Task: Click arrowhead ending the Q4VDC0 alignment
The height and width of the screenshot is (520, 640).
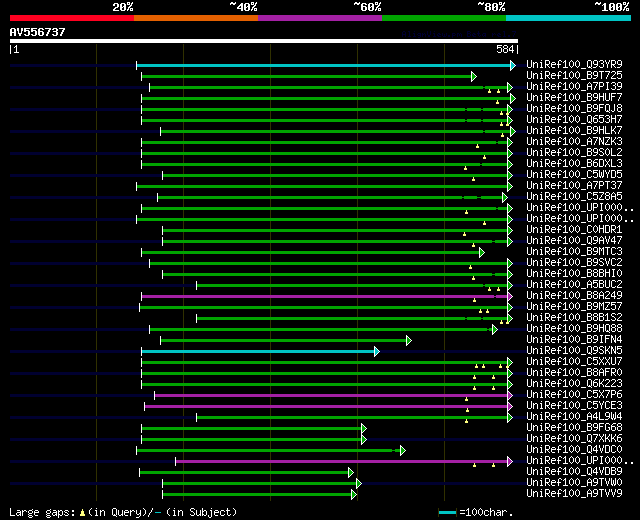Action: [x=403, y=451]
